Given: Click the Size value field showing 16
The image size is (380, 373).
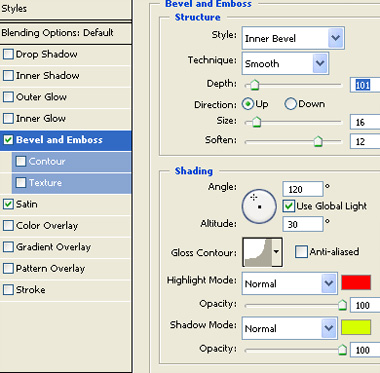Looking at the screenshot, I should (x=365, y=122).
